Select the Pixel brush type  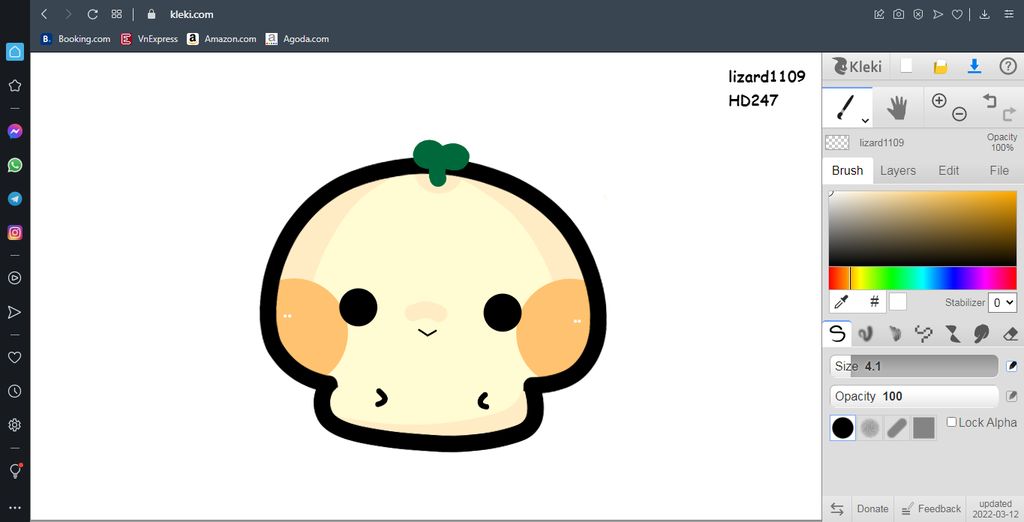click(x=923, y=334)
